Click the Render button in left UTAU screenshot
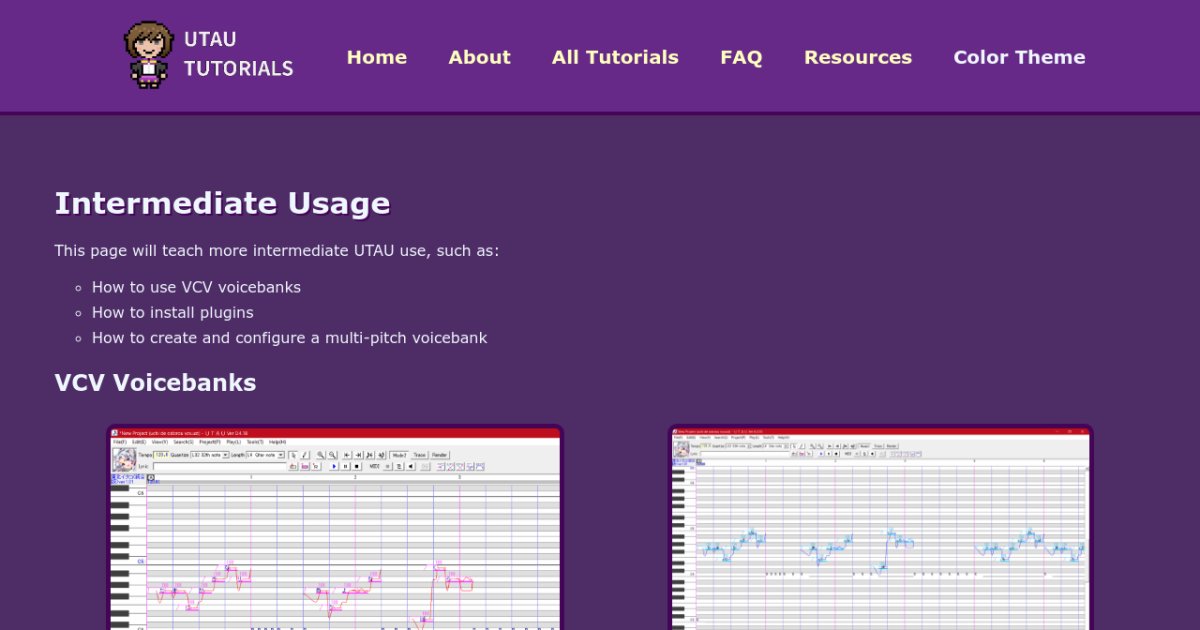The height and width of the screenshot is (630, 1200). click(439, 455)
